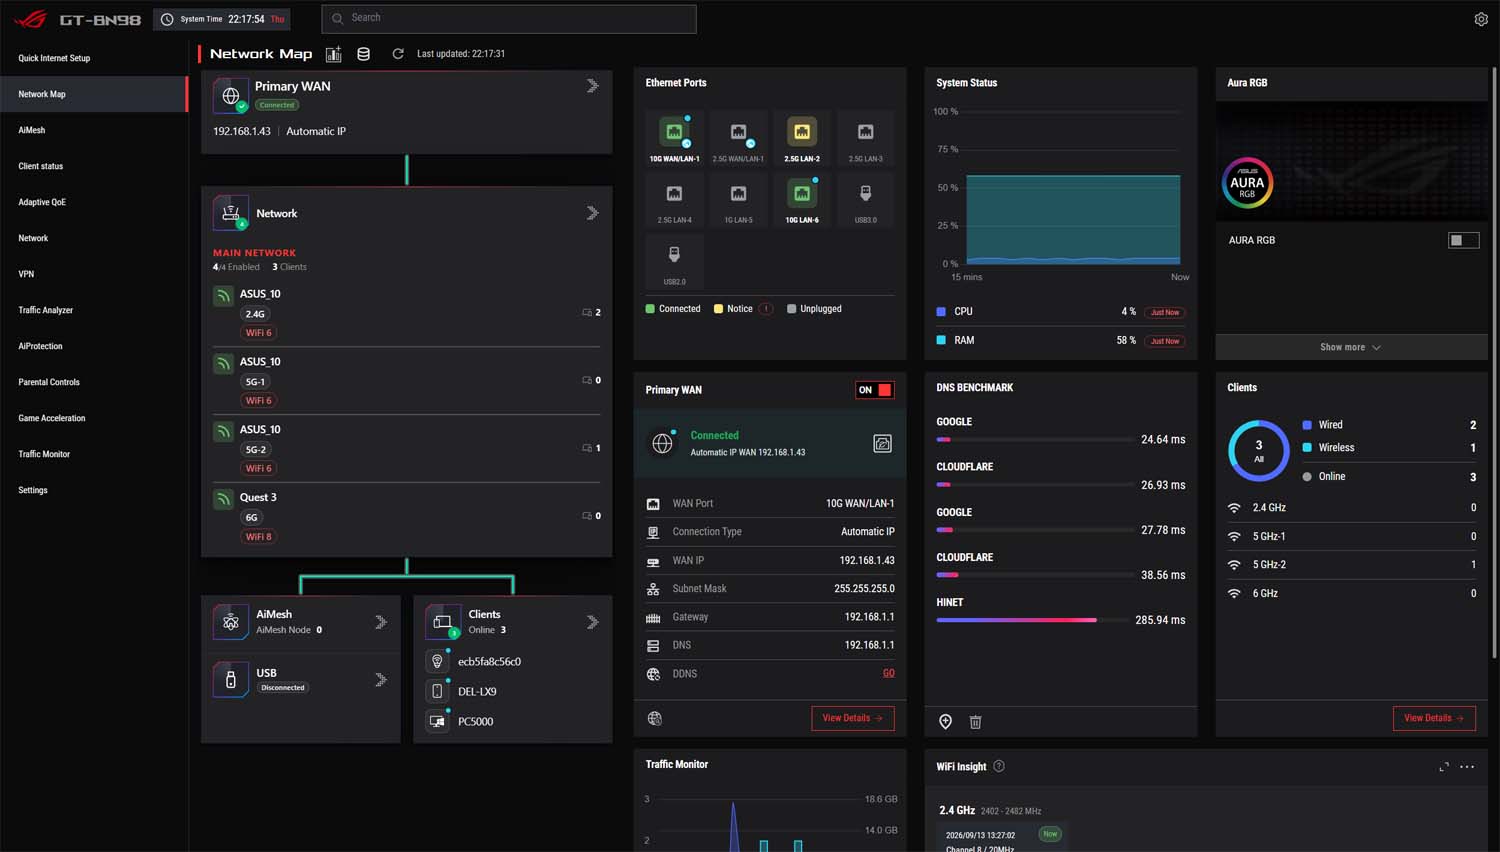Follow the DDNS GO link
Viewport: 1500px width, 852px height.
[x=889, y=674]
